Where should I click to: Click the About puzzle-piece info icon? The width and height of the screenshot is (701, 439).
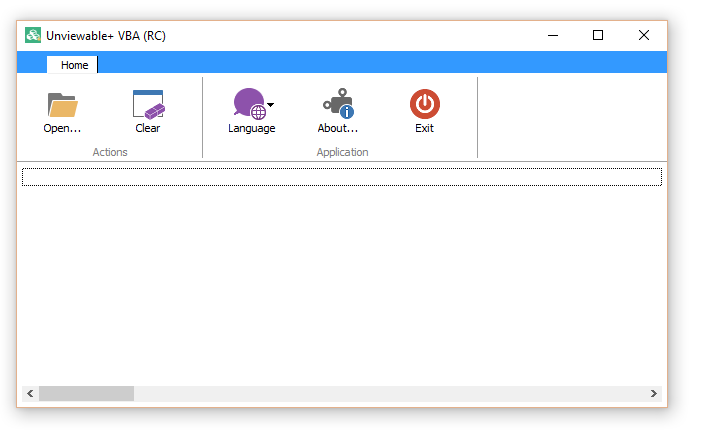tap(337, 104)
